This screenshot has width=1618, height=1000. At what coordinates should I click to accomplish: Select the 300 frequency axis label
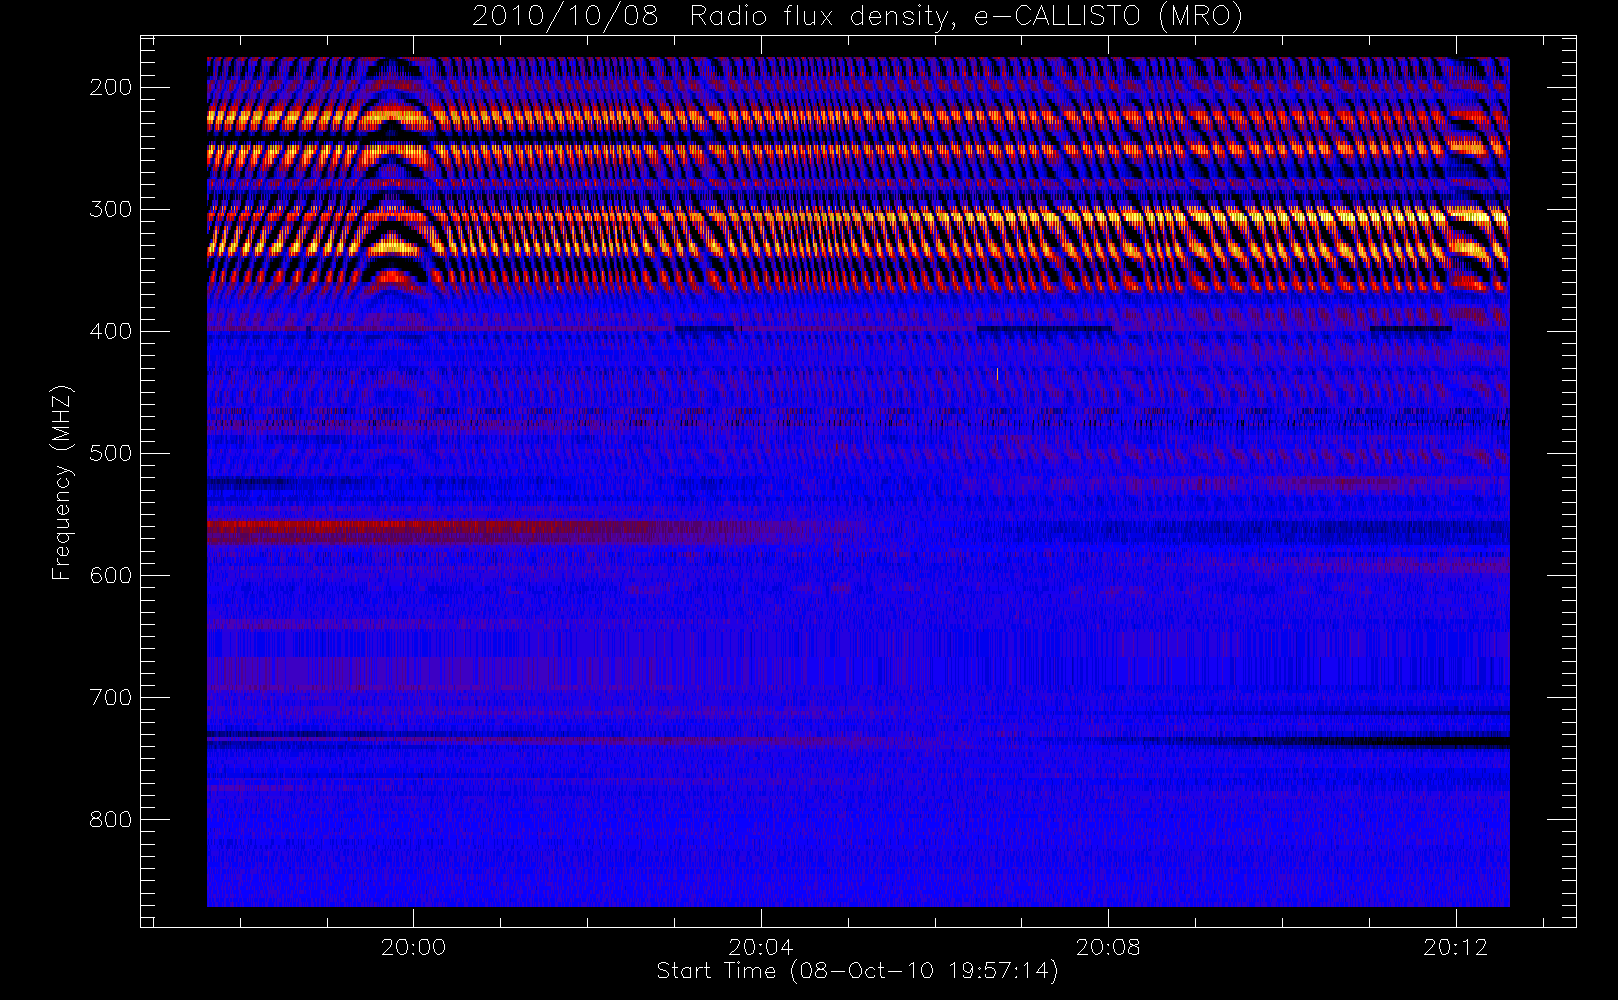coord(110,209)
